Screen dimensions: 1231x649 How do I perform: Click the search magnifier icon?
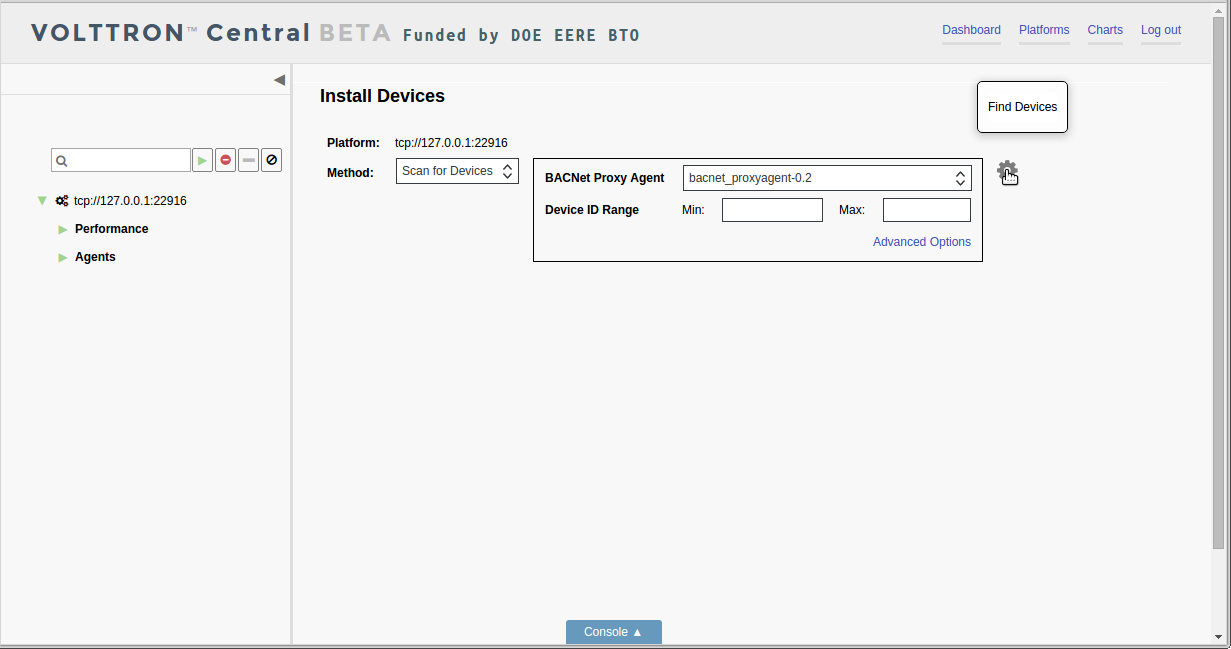click(61, 160)
